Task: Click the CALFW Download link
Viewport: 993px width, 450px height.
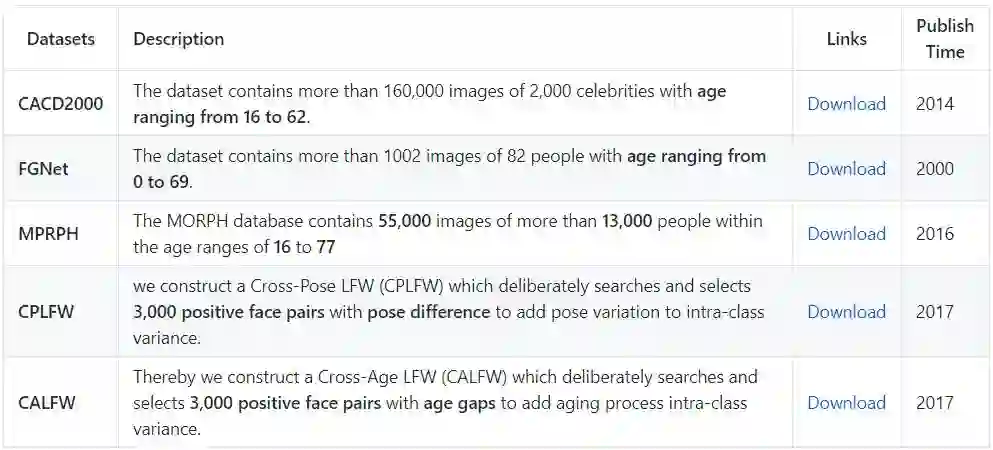Action: click(846, 403)
